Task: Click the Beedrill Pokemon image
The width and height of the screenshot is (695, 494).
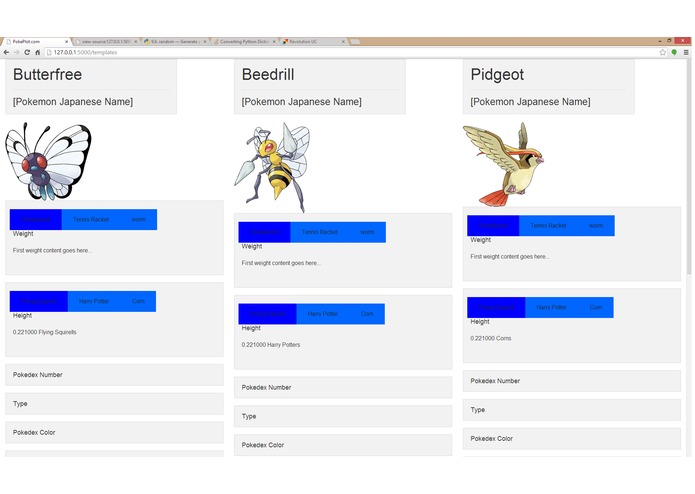Action: [x=272, y=167]
